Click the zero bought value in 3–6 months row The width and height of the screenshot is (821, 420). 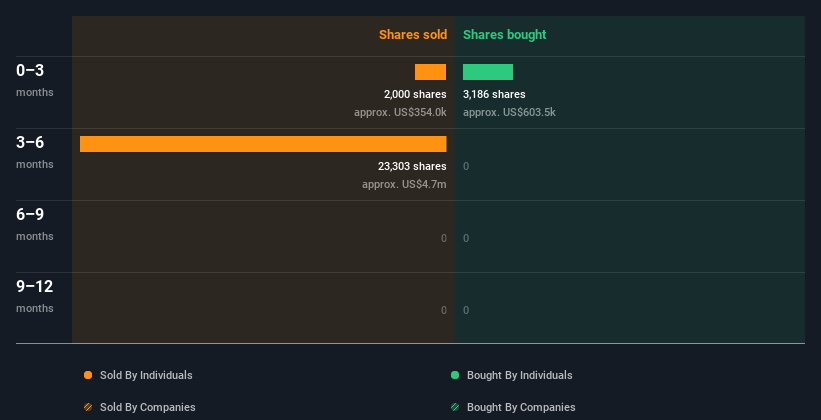[466, 167]
